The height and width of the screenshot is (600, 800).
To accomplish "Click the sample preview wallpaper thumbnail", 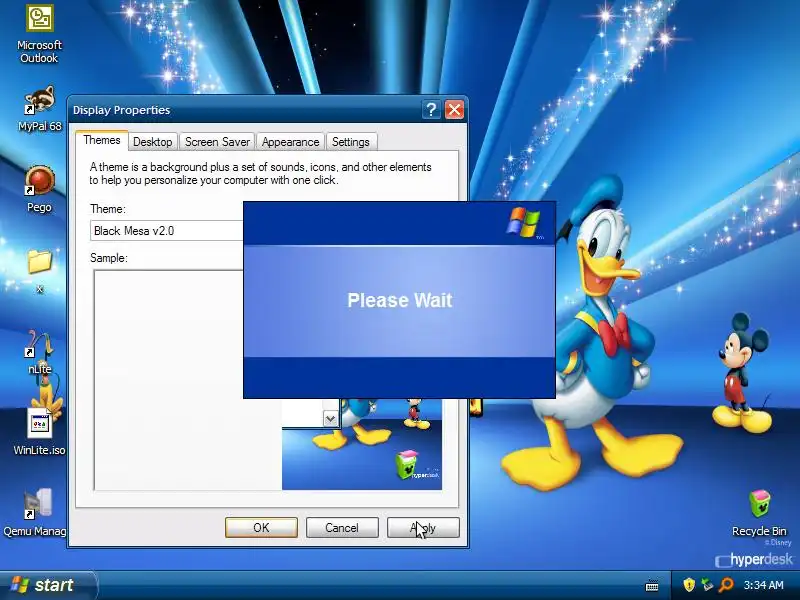I will pyautogui.click(x=362, y=444).
